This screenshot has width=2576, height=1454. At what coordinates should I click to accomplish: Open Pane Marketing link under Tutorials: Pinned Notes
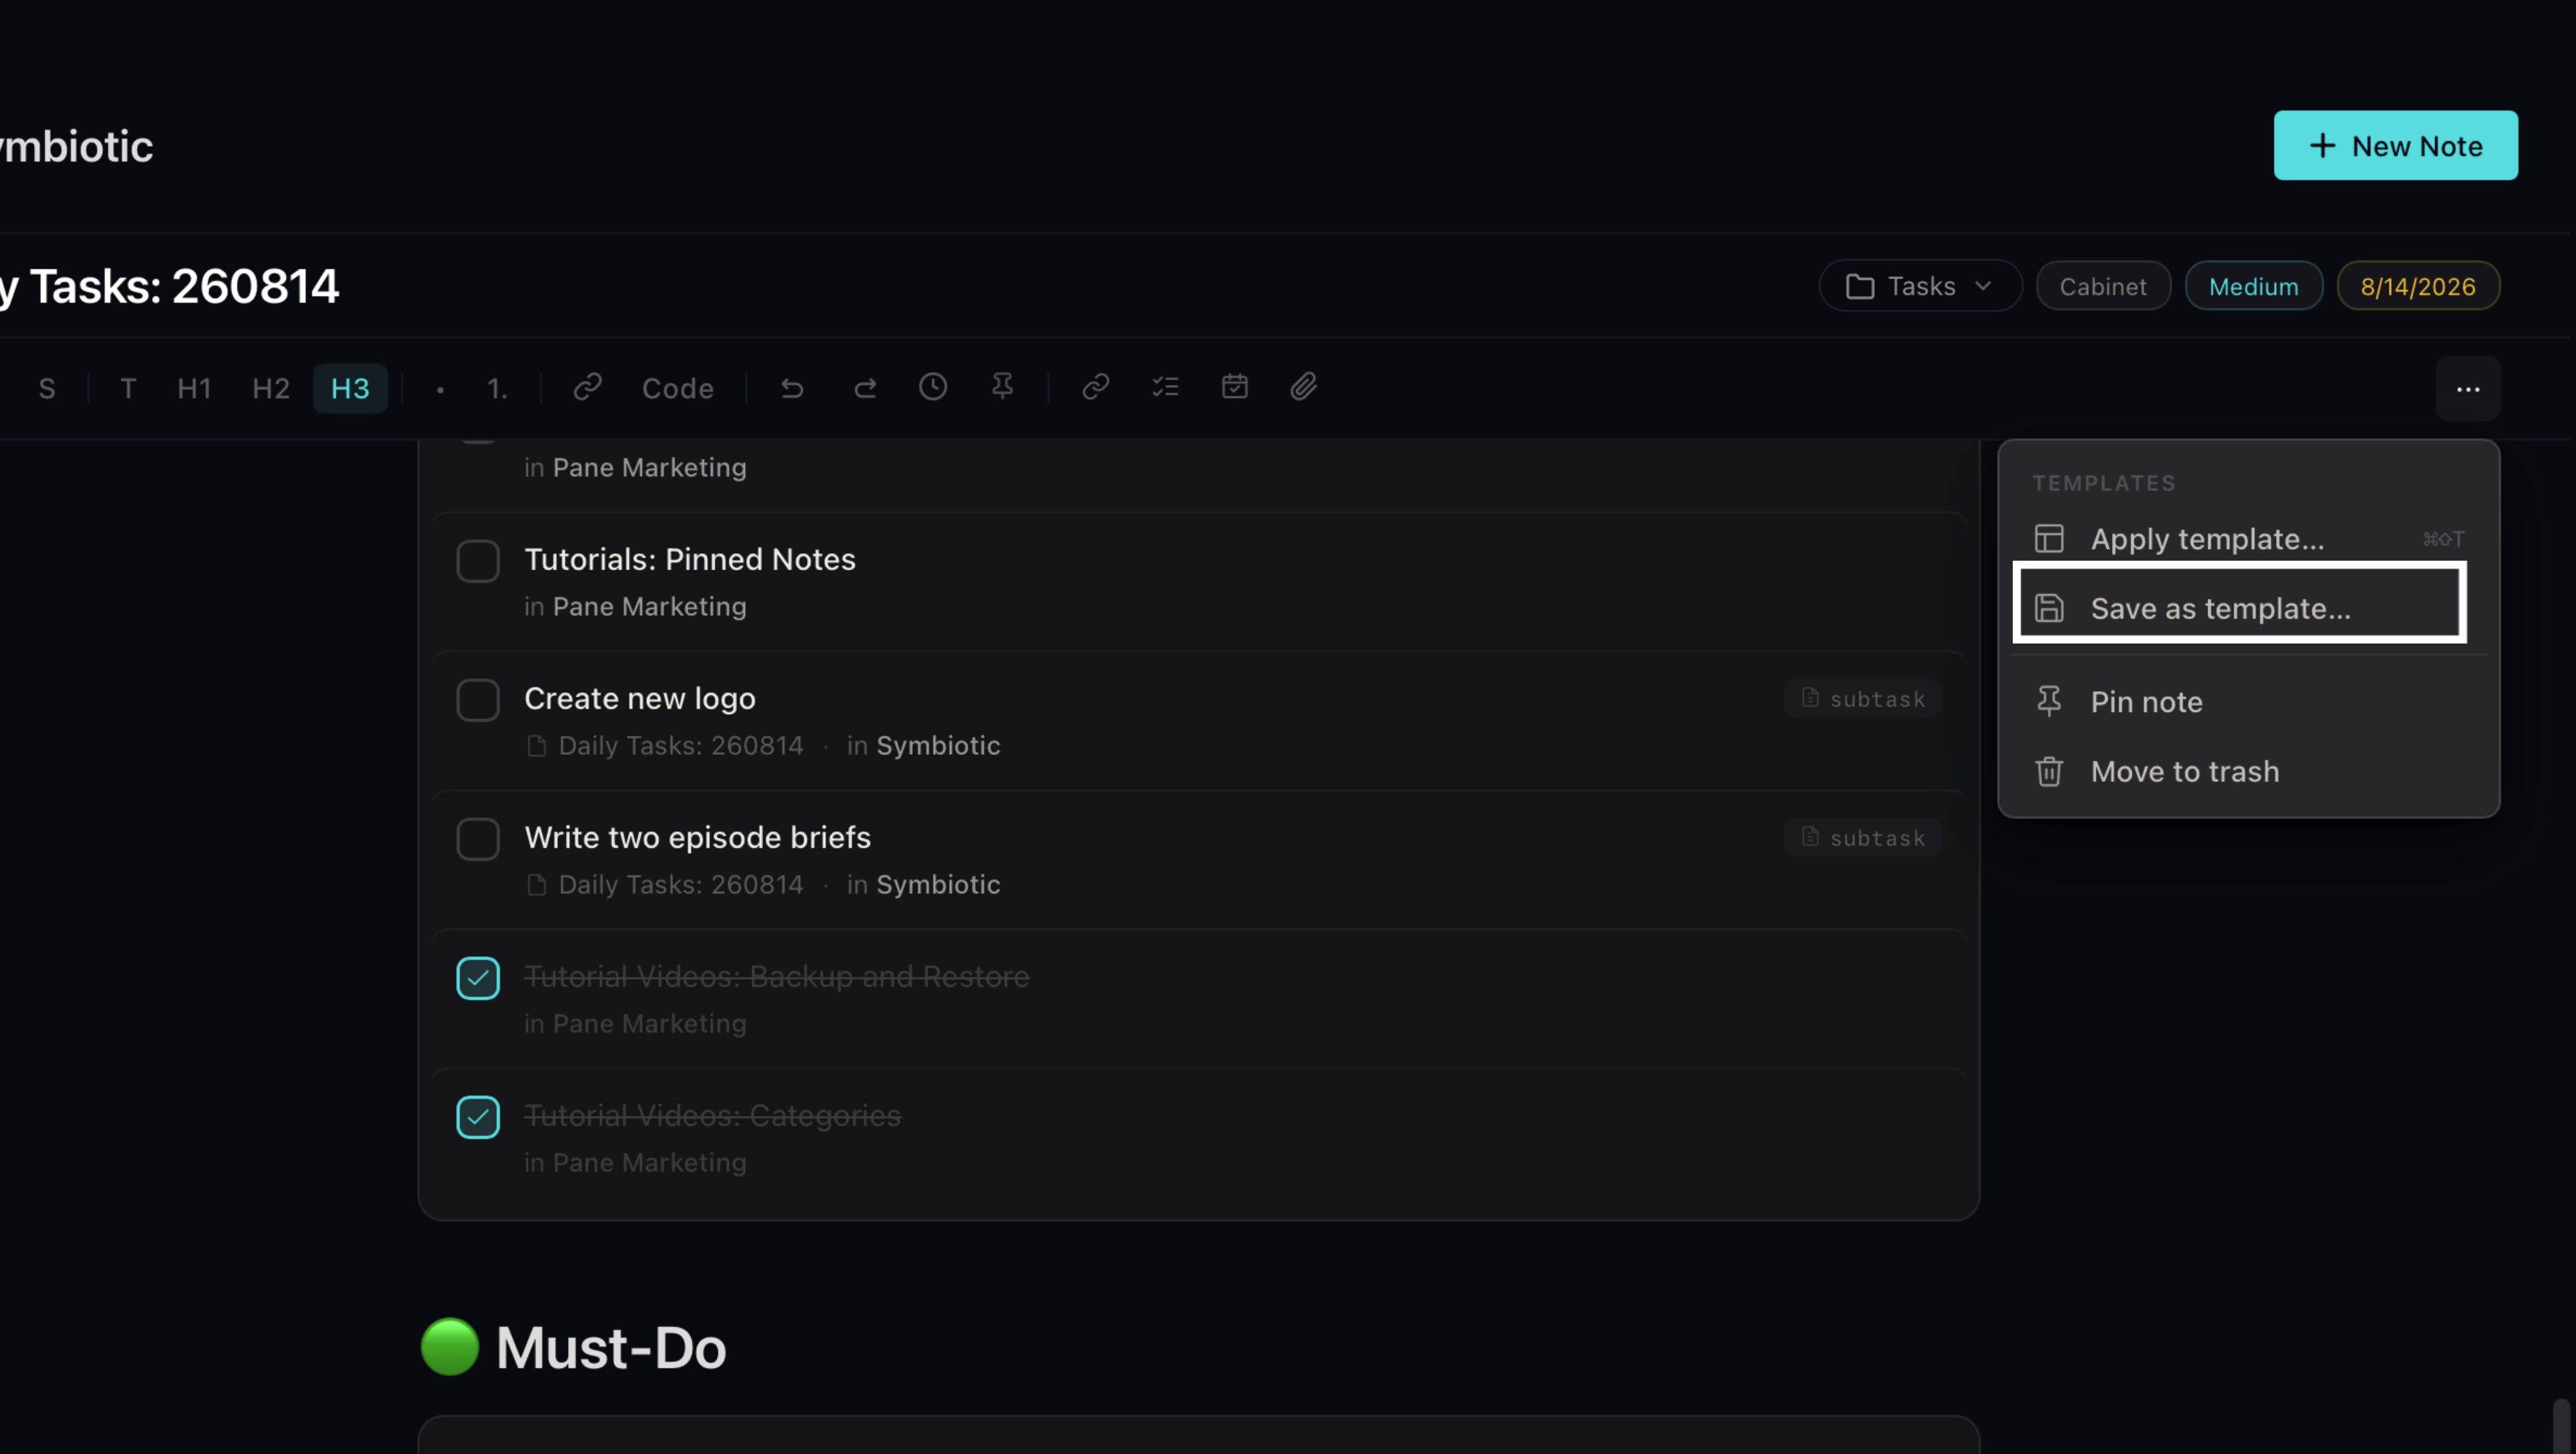click(x=649, y=607)
